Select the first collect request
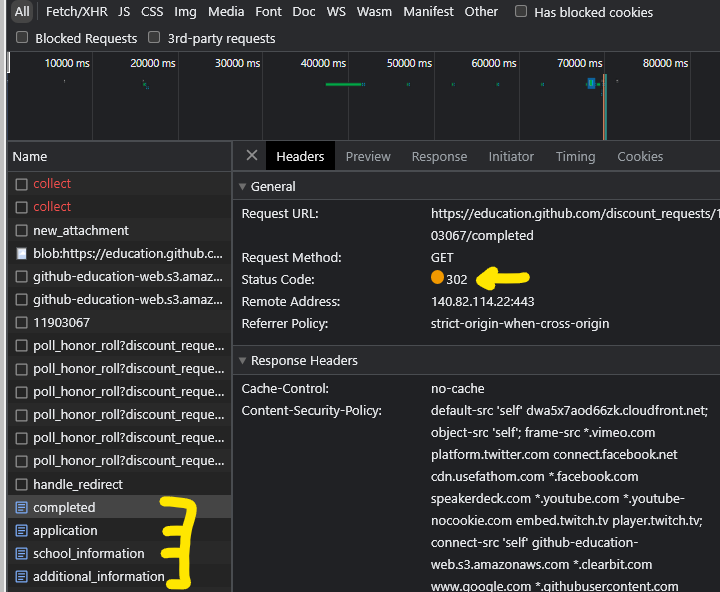Screen dimensions: 720x592 click(x=119, y=184)
